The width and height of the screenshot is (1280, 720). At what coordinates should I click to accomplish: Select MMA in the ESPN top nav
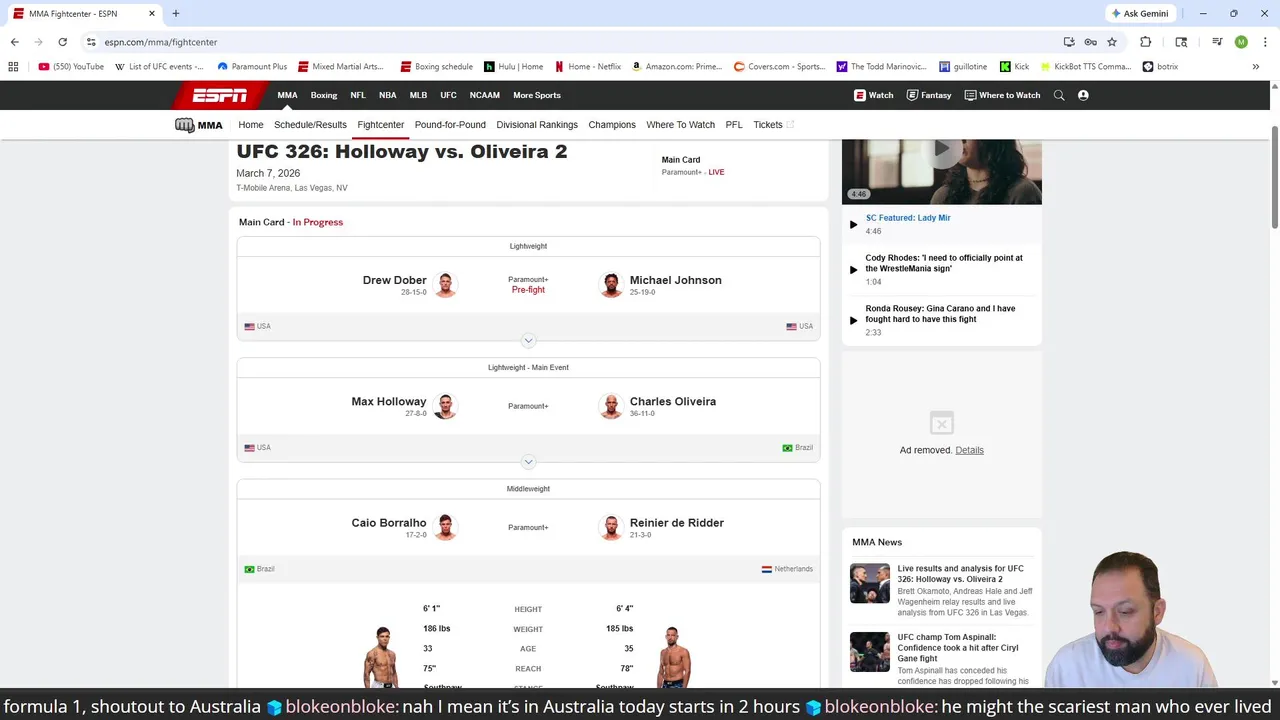[x=287, y=95]
